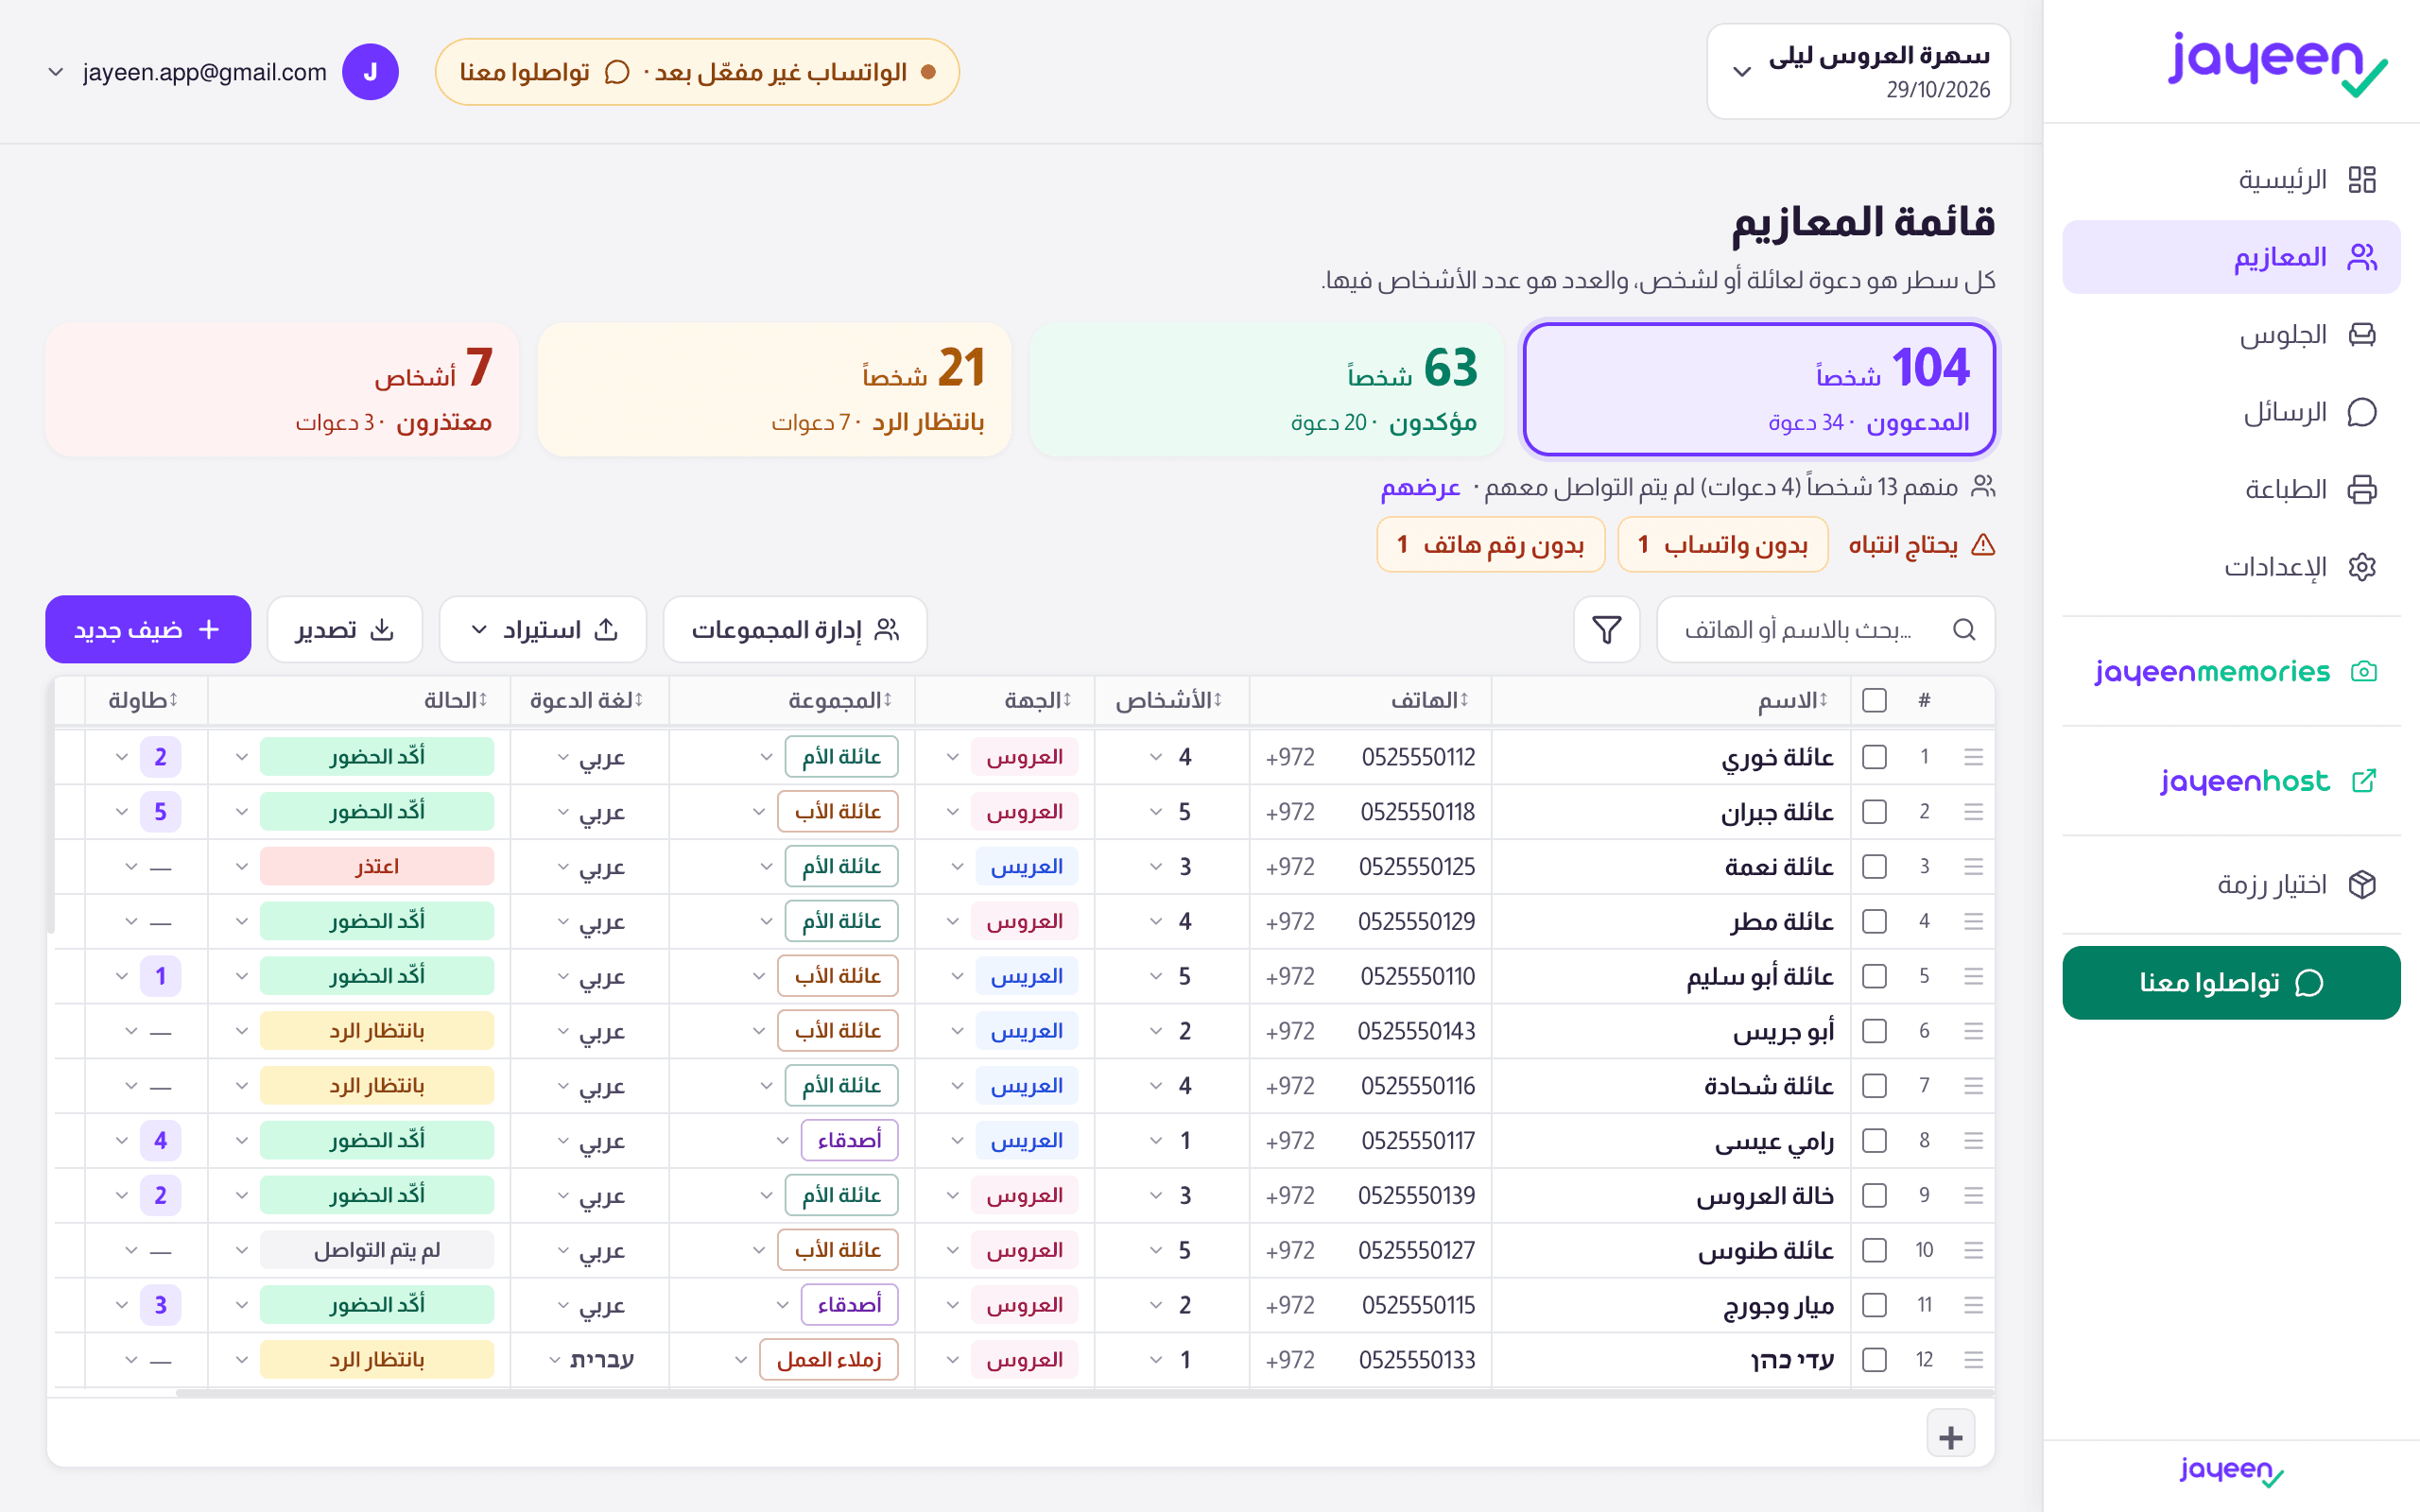The width and height of the screenshot is (2420, 1512).
Task: Check the box for عائلة نعمة
Action: coord(1875,866)
